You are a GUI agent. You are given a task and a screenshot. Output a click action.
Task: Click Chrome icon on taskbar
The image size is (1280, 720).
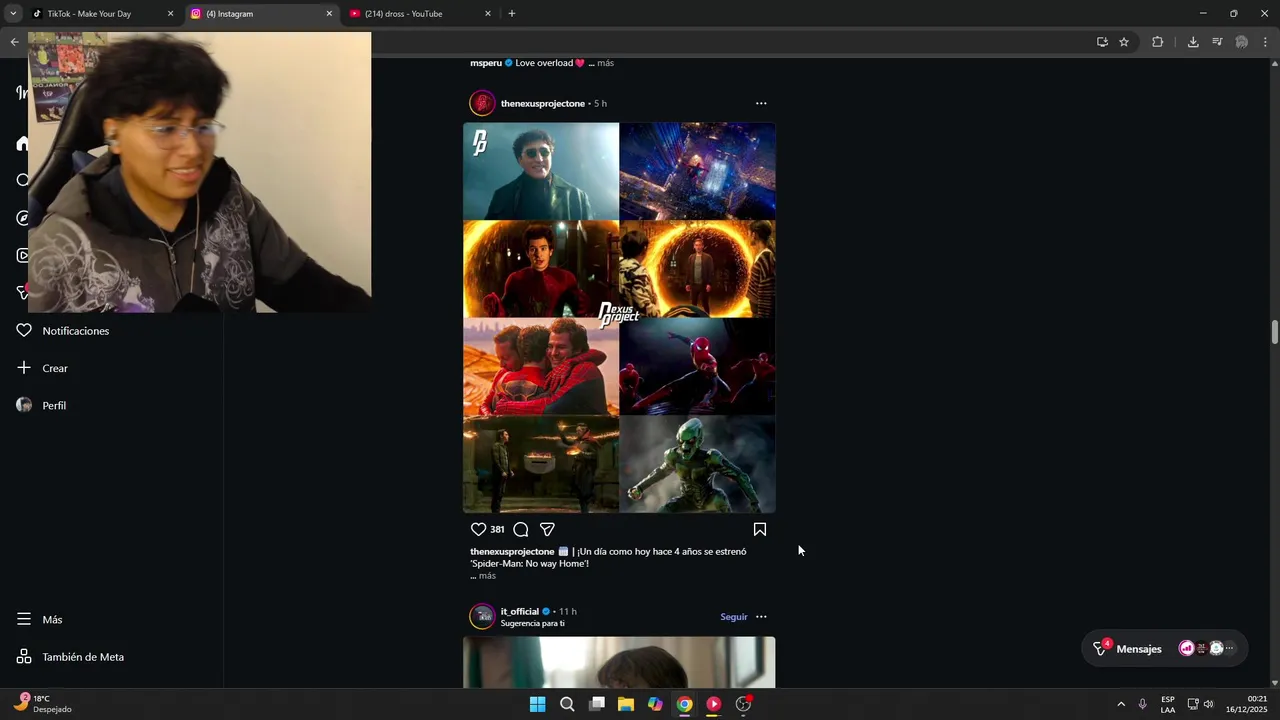point(684,704)
